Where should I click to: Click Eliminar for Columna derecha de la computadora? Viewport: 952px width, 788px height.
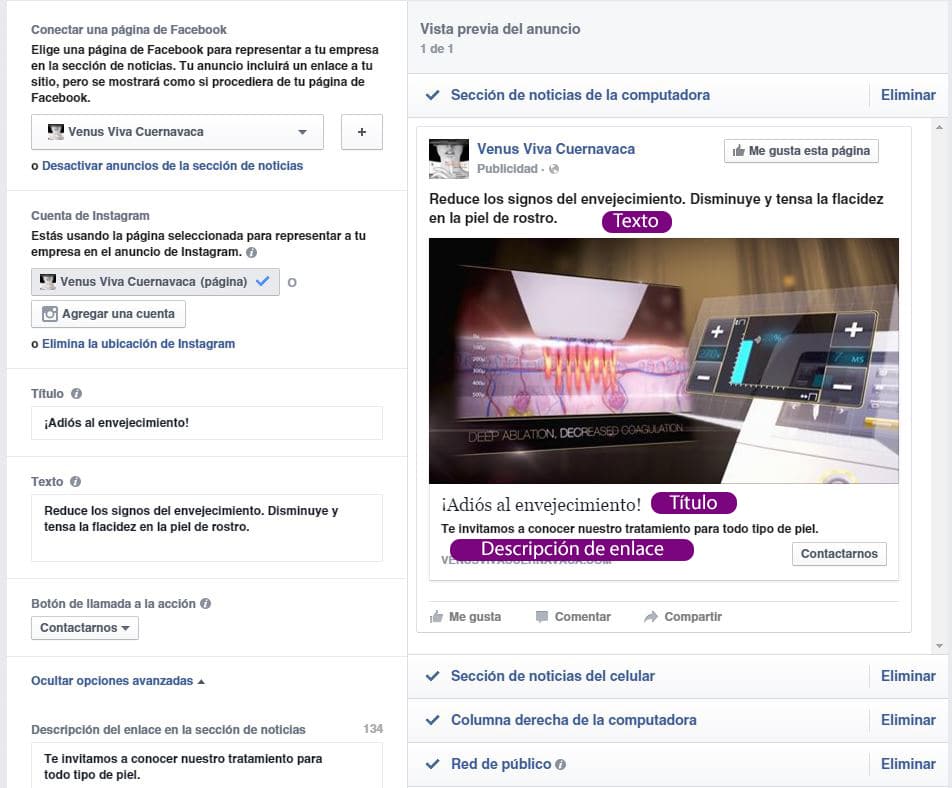pos(908,720)
